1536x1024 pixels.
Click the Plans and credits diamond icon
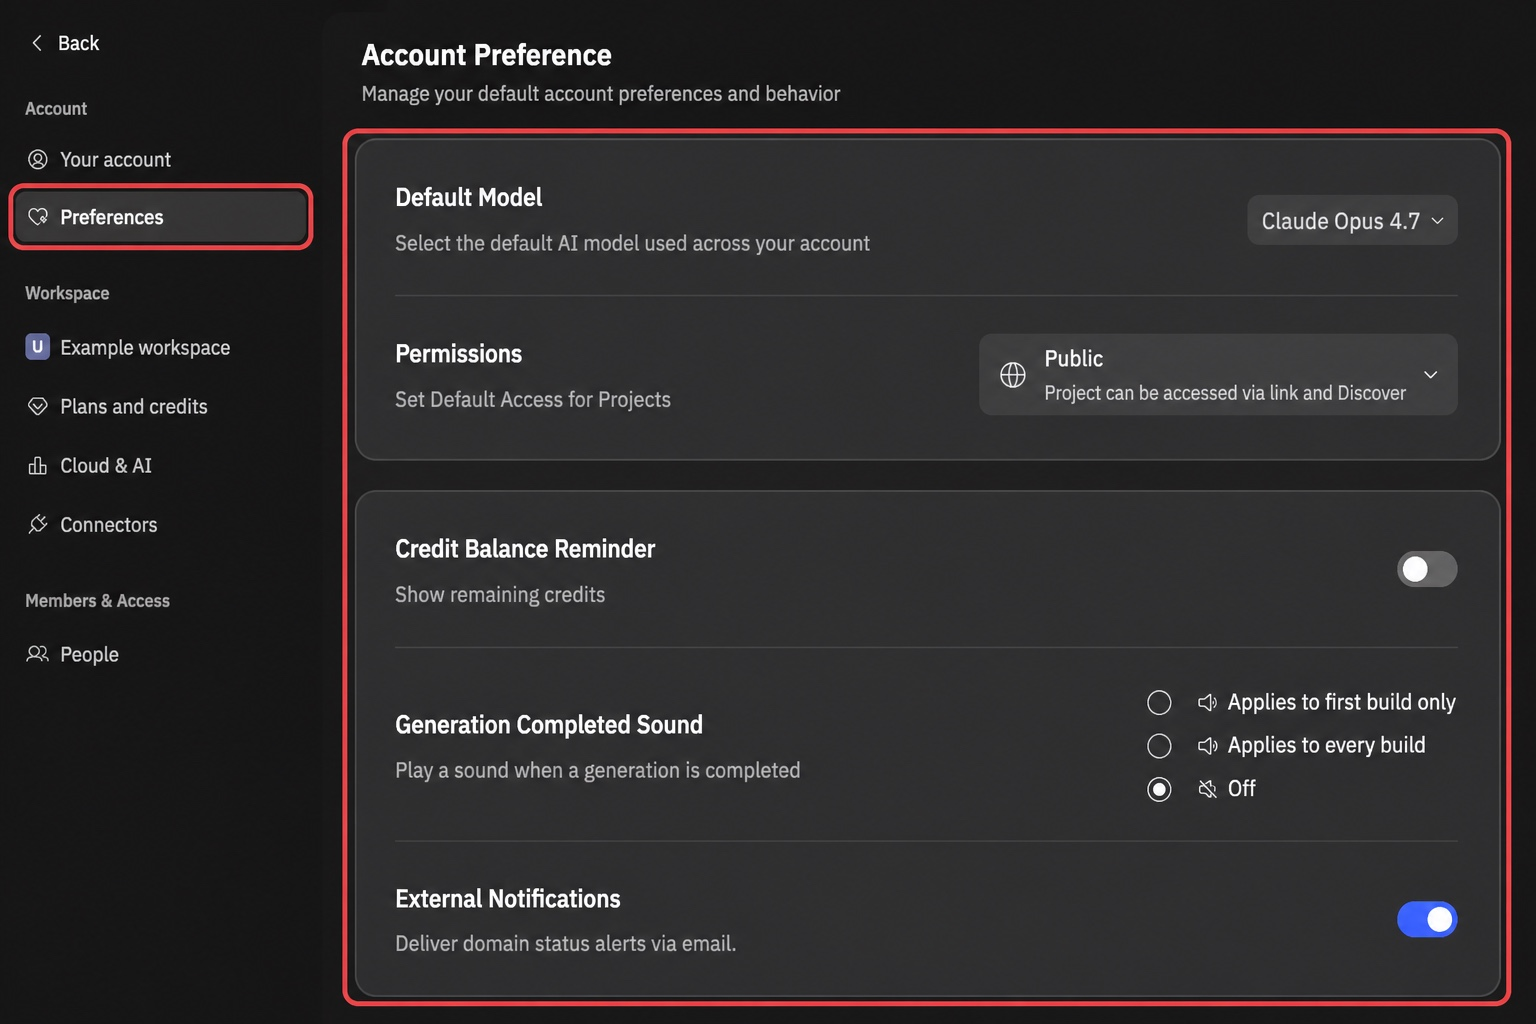(38, 406)
